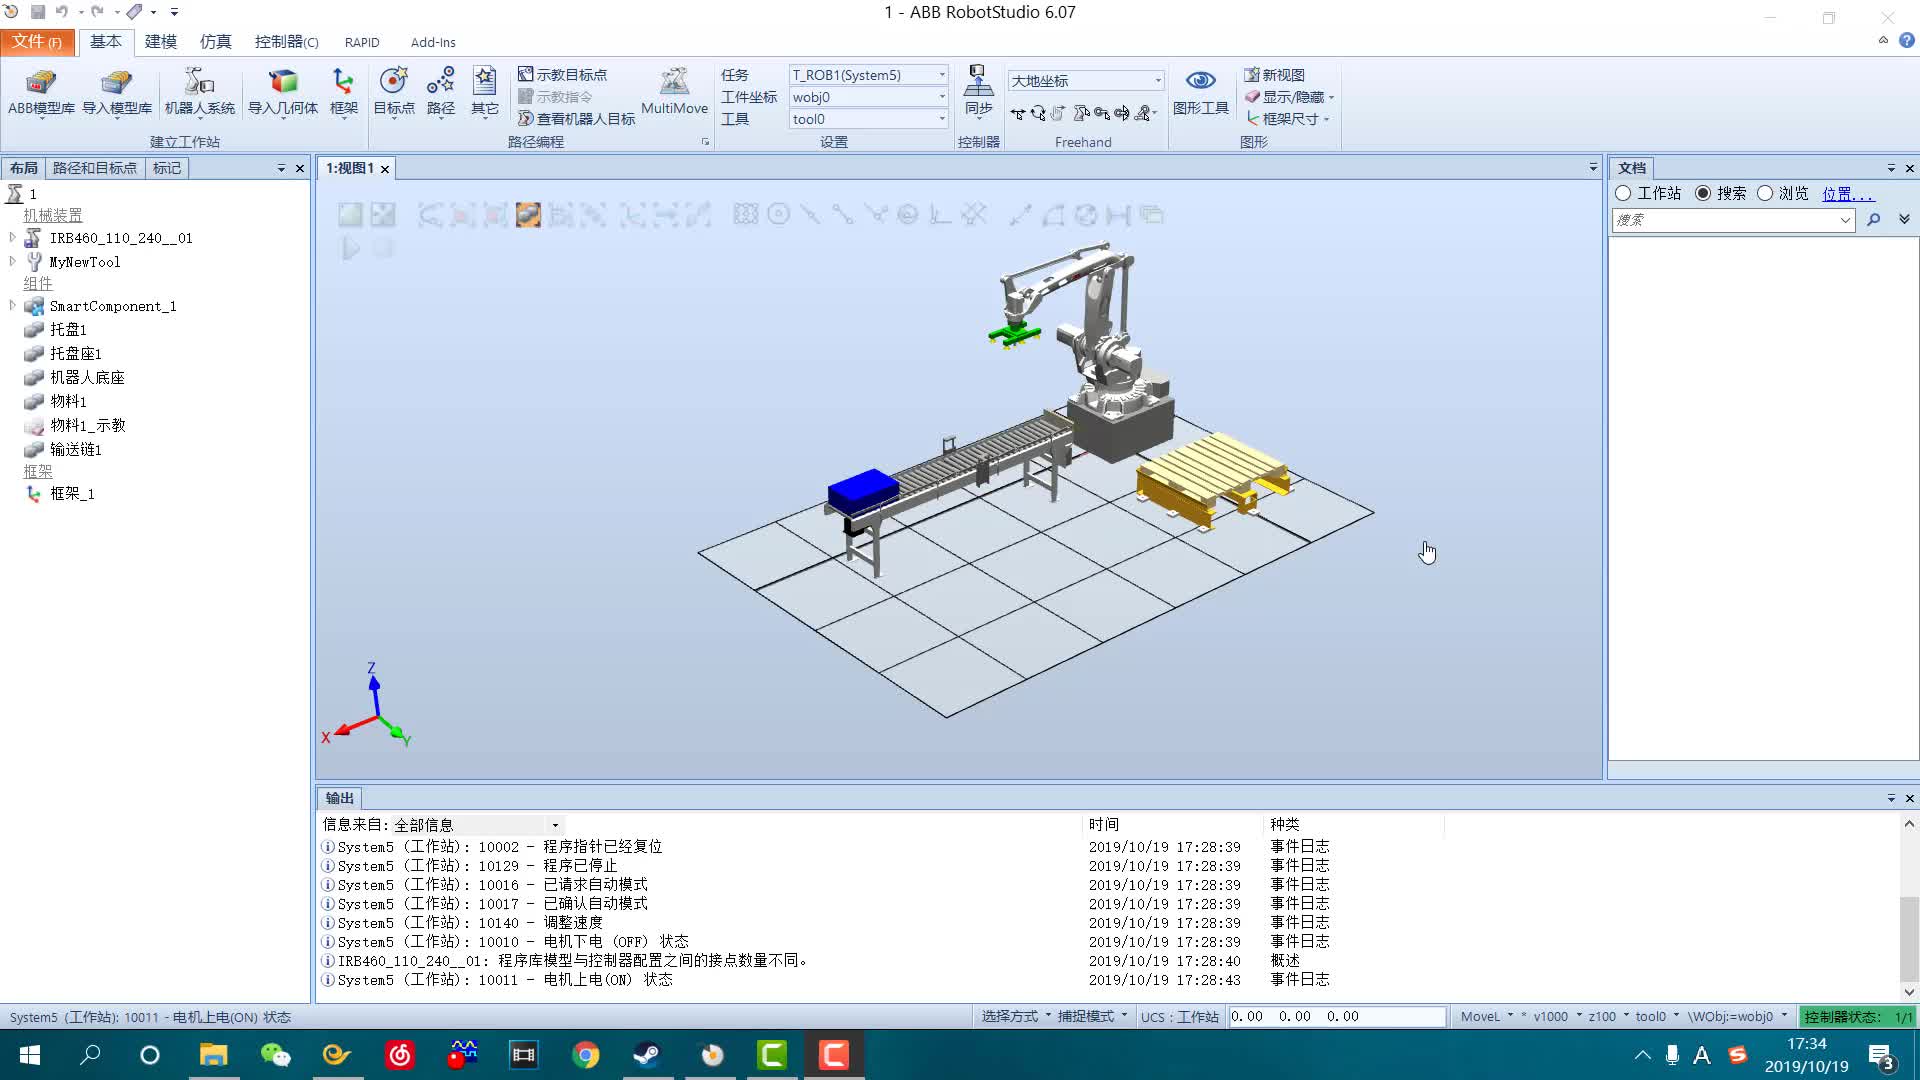Expand SmartComponent_1 tree node
Screen dimensions: 1920x1080
(x=12, y=306)
